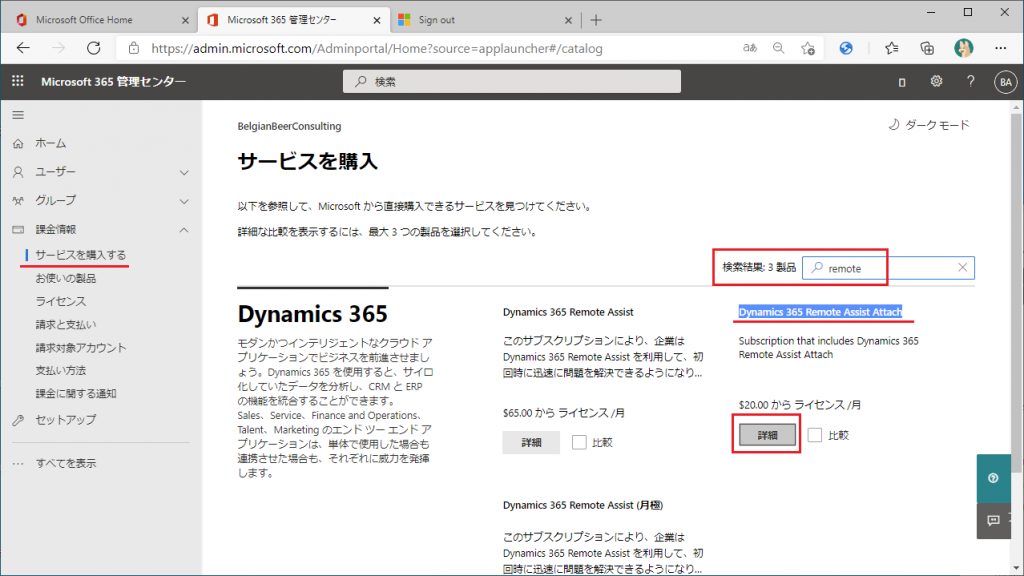Open 支払い方法 in the sidebar
Image resolution: width=1024 pixels, height=576 pixels.
(x=61, y=370)
